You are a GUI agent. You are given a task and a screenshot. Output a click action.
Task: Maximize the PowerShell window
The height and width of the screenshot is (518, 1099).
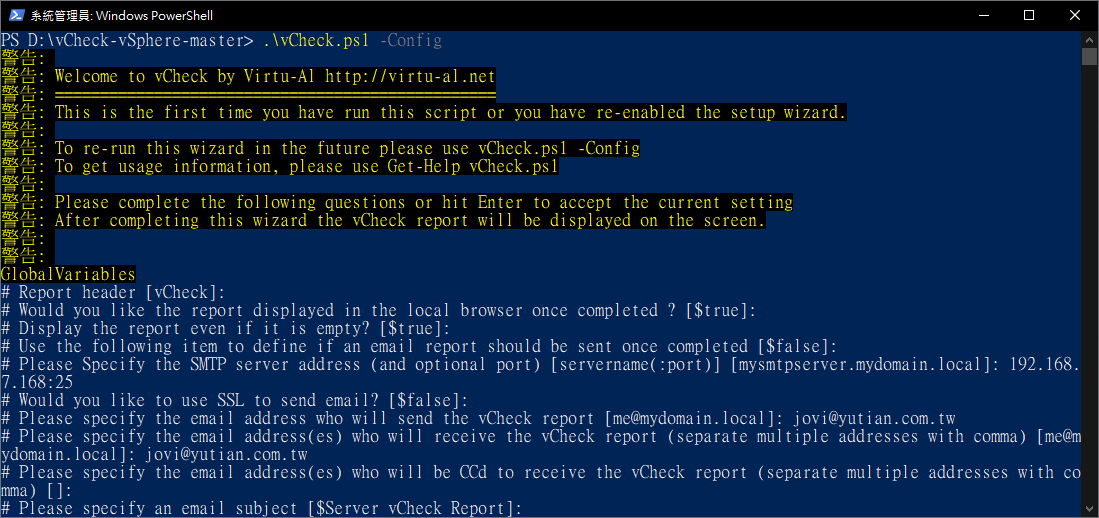click(1029, 15)
